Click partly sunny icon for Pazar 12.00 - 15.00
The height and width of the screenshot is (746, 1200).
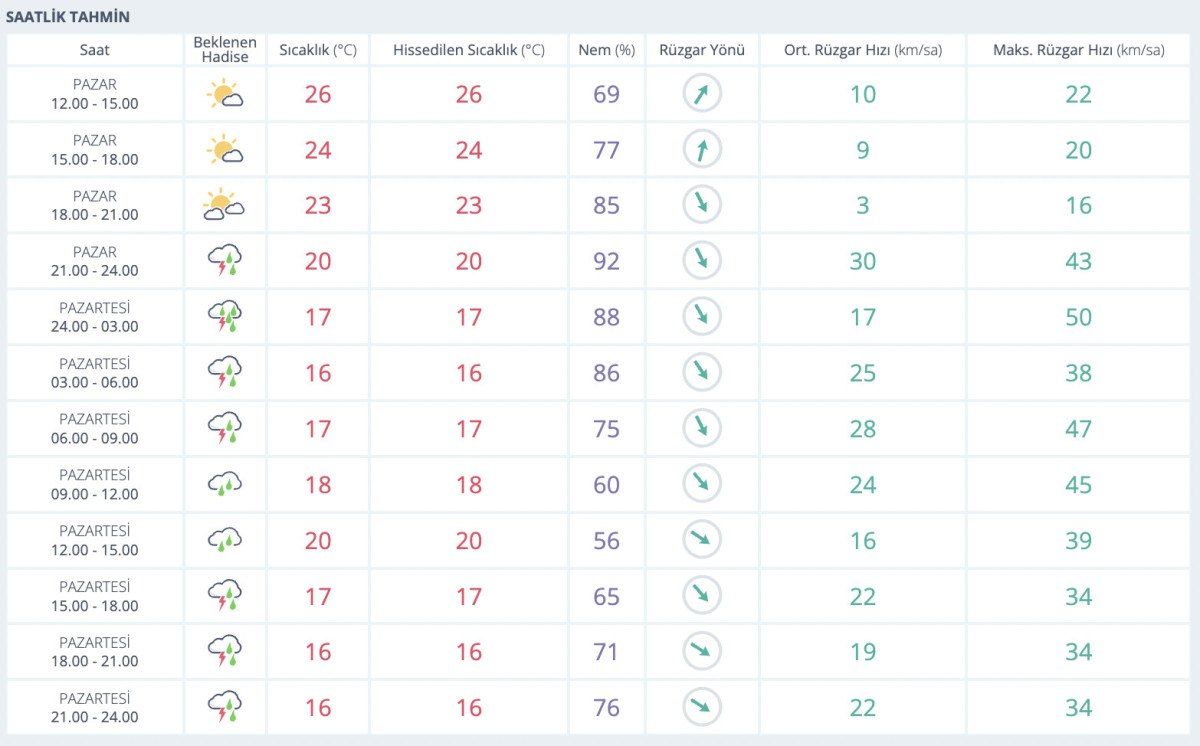pyautogui.click(x=225, y=95)
